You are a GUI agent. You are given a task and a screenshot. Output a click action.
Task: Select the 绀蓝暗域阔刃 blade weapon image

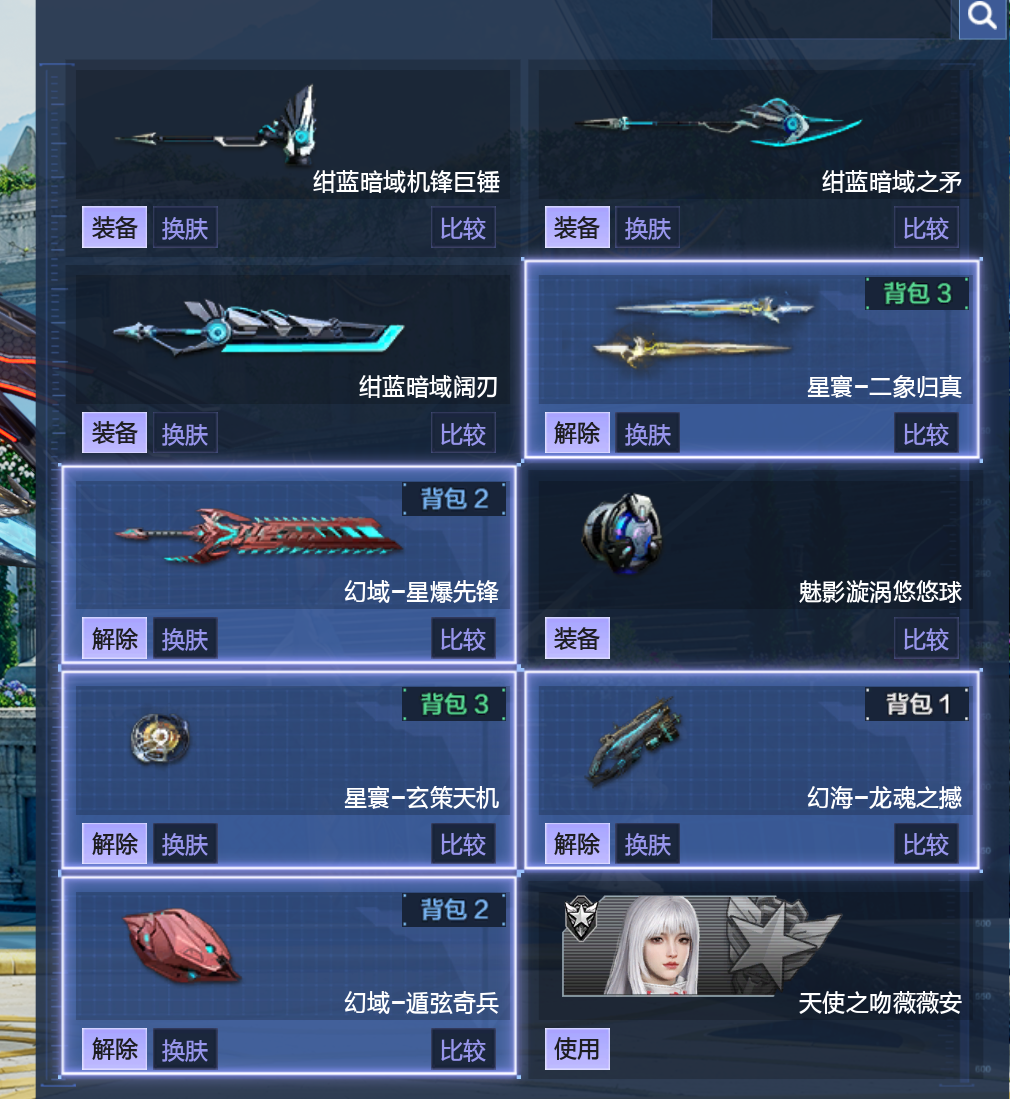point(258,327)
